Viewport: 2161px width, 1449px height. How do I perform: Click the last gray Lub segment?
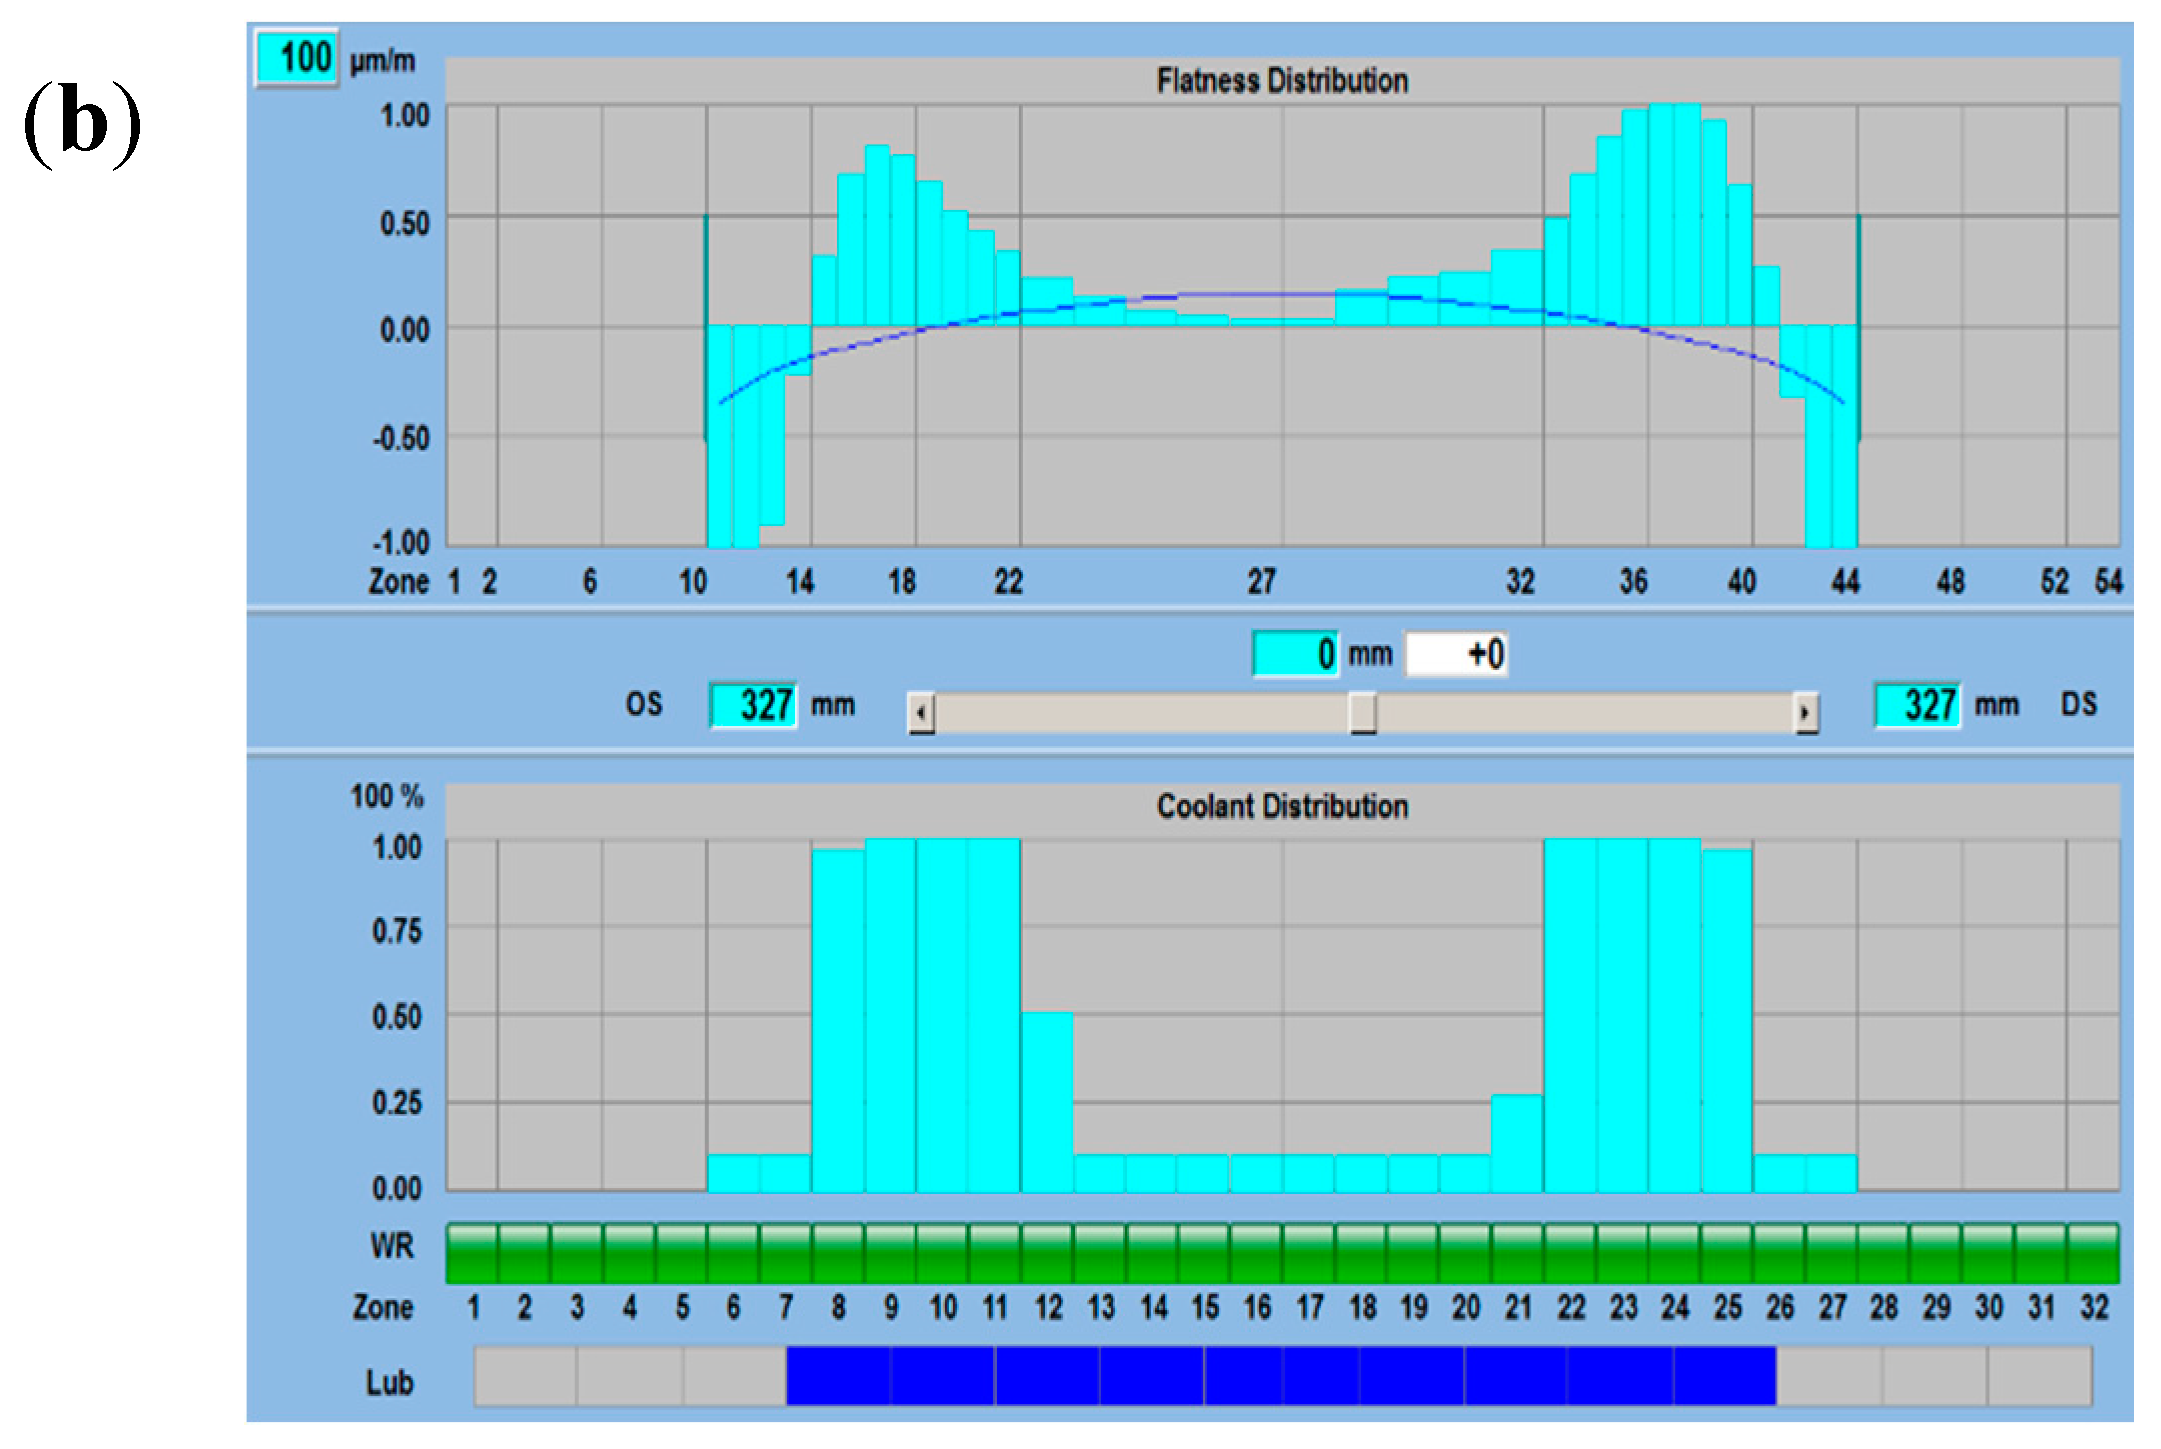click(2039, 1376)
